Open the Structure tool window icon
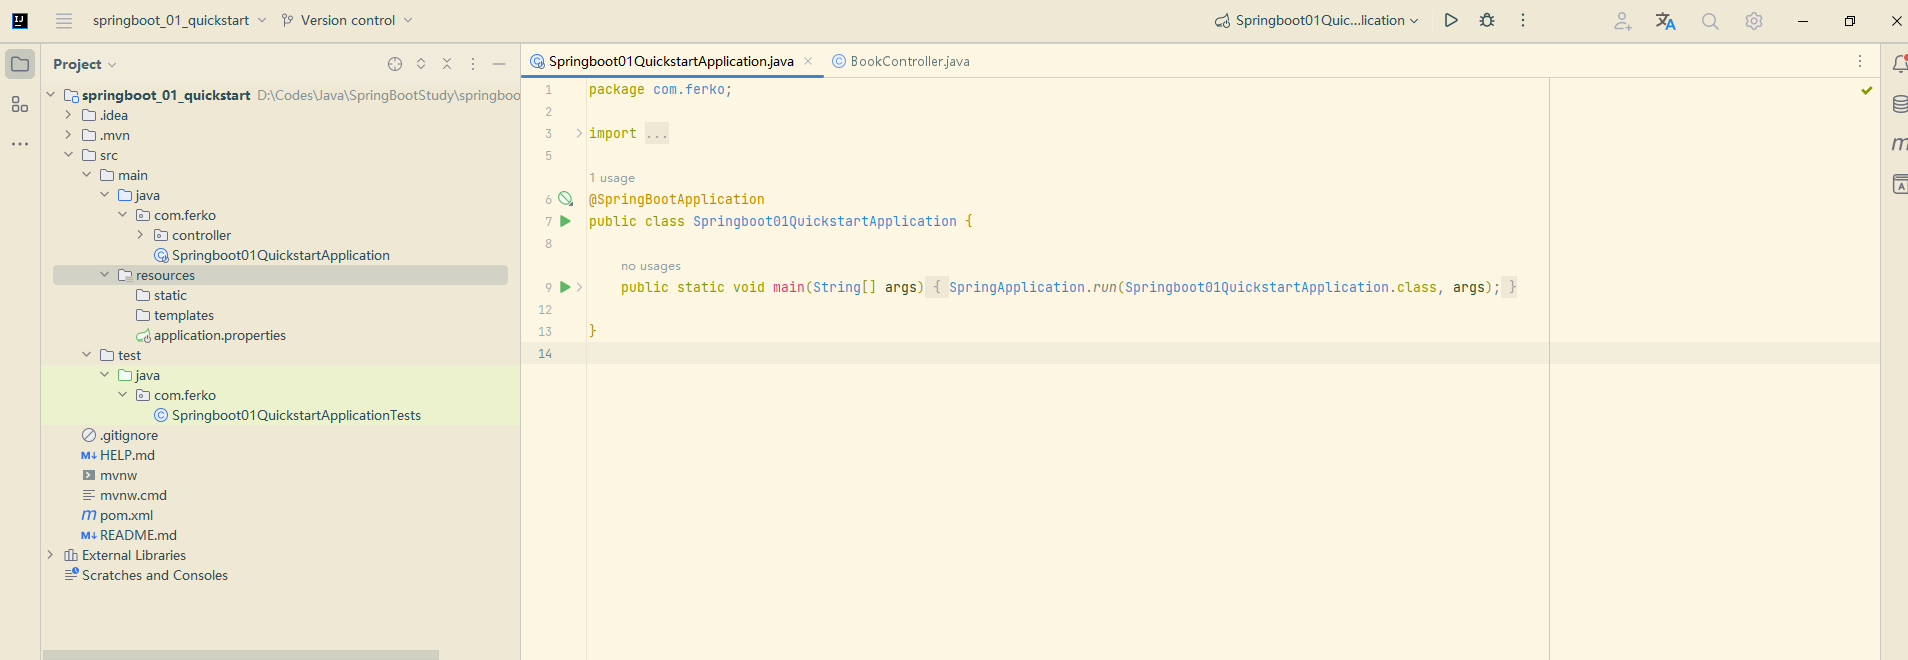Image resolution: width=1908 pixels, height=660 pixels. coord(20,104)
